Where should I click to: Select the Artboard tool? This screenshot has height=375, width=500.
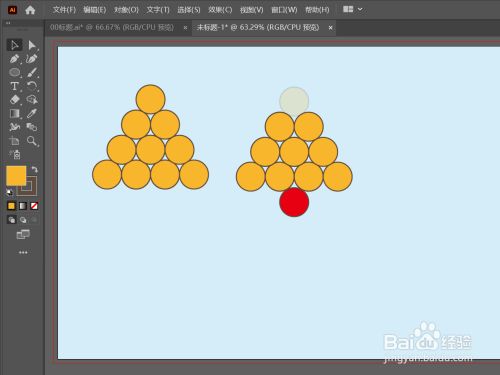tap(14, 141)
